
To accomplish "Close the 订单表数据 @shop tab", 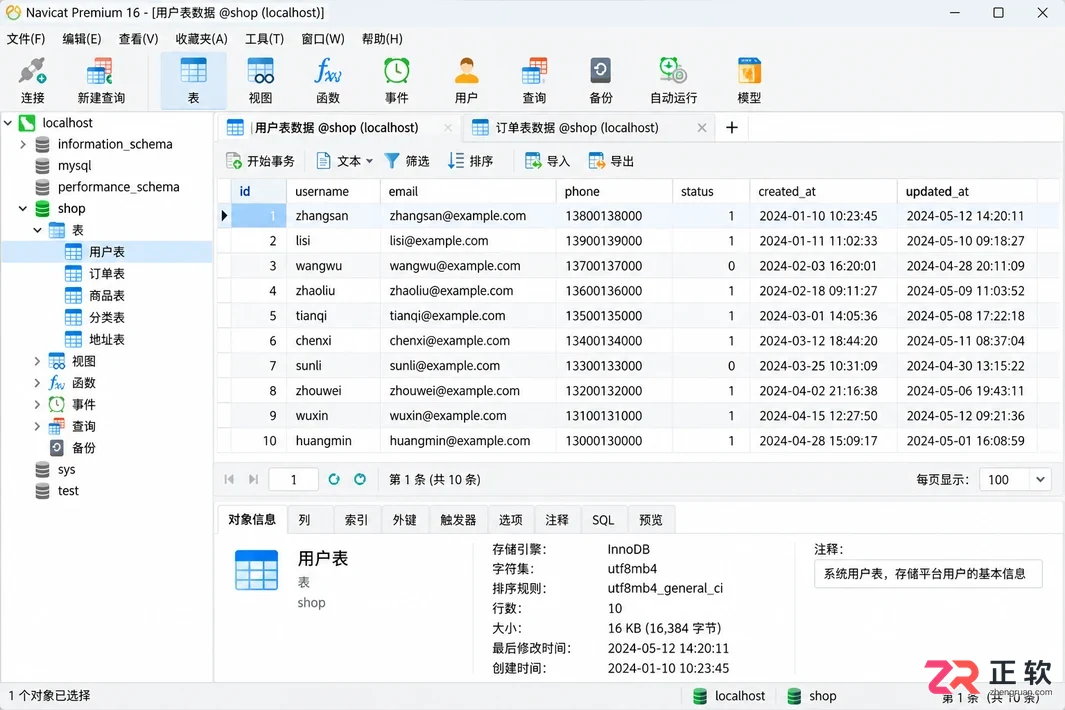I will click(702, 128).
